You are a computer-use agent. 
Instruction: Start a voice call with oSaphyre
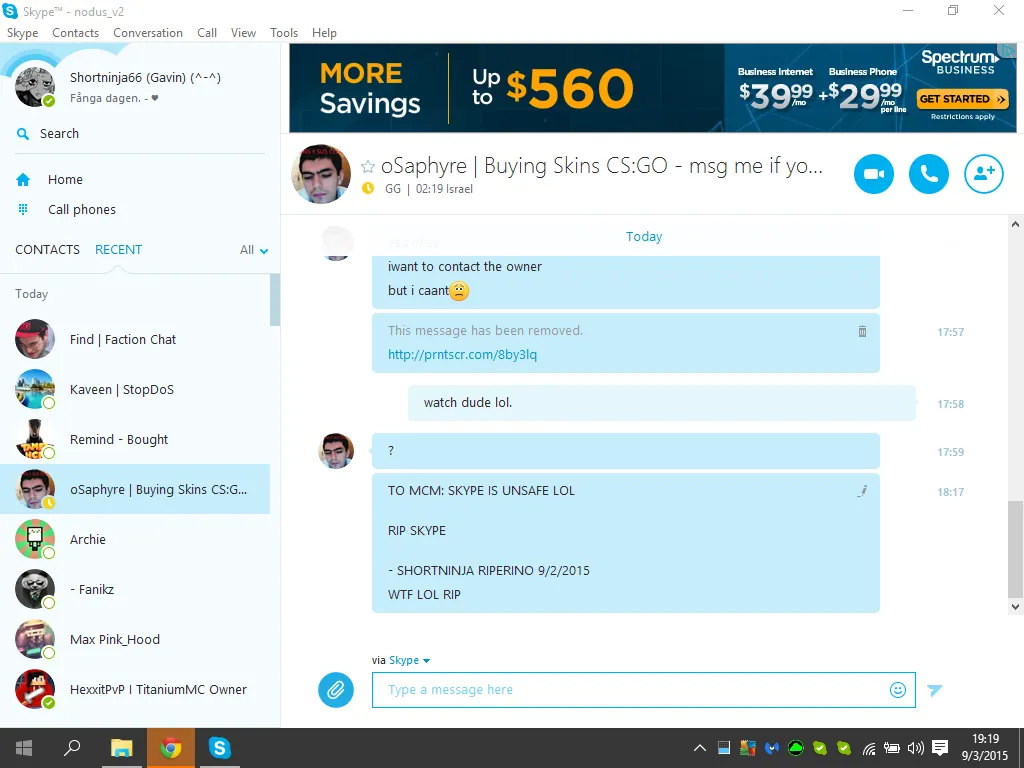click(x=929, y=174)
